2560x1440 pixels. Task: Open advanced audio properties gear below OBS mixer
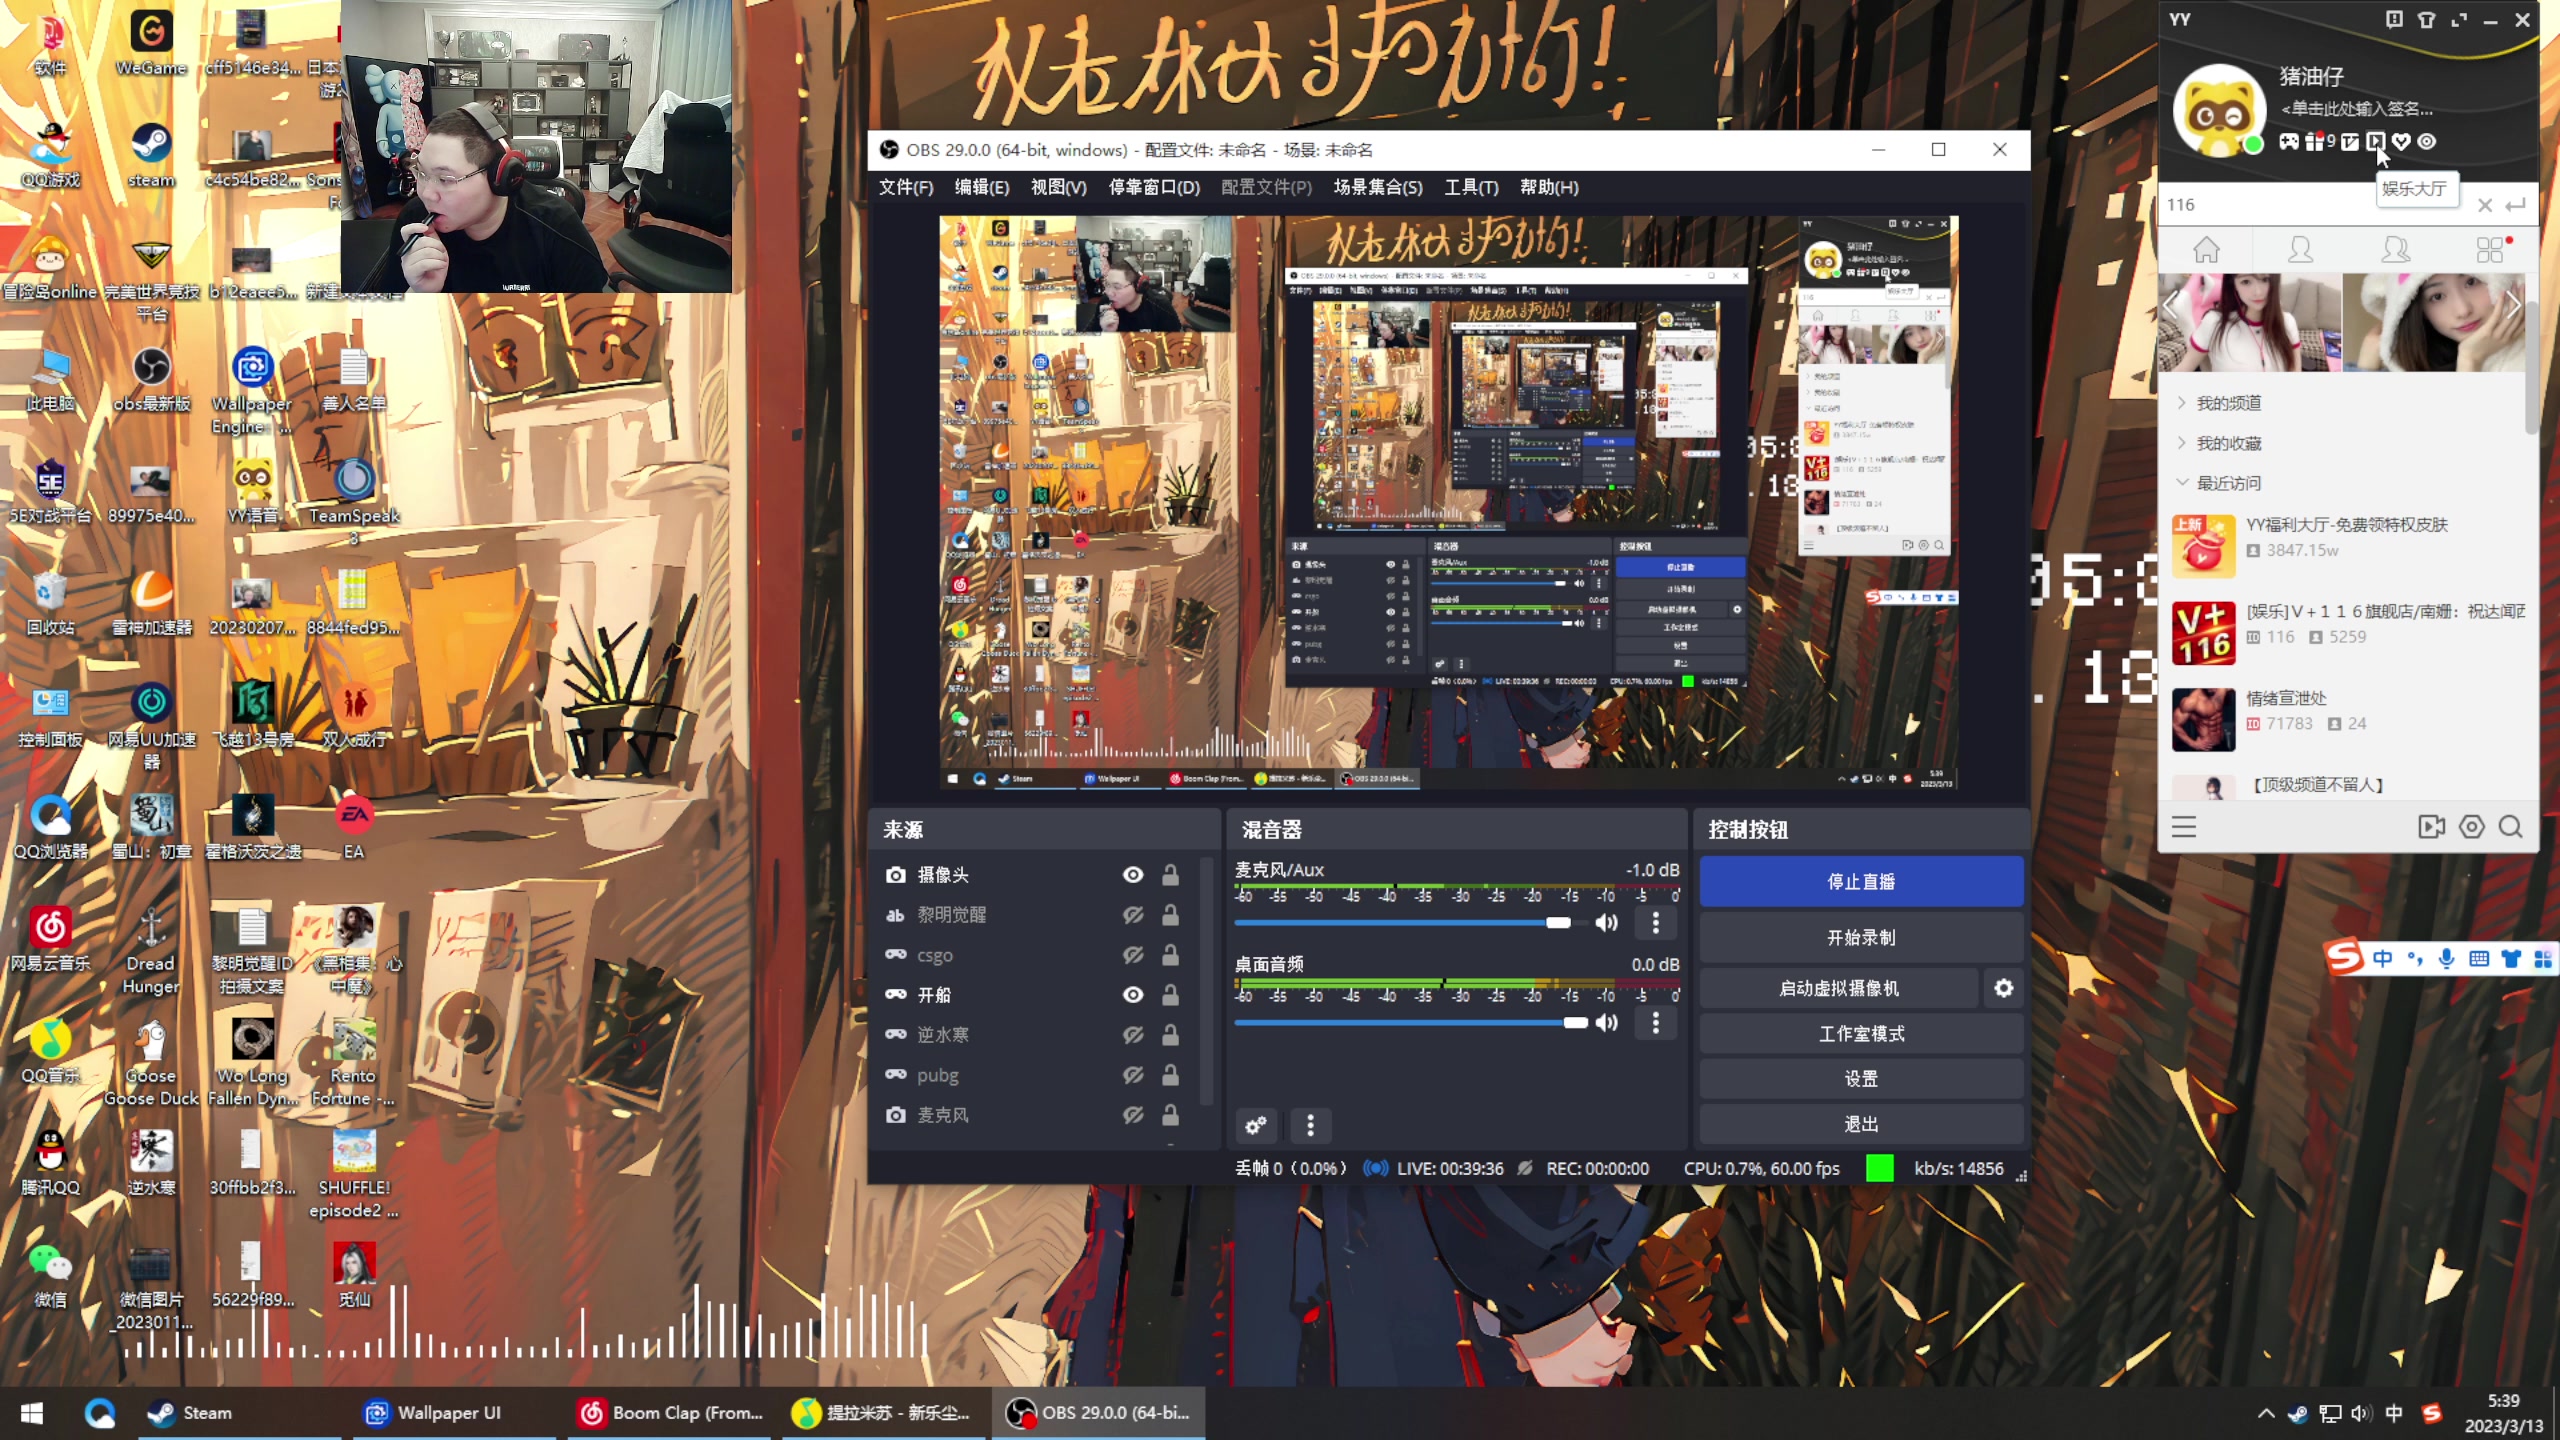[1256, 1126]
